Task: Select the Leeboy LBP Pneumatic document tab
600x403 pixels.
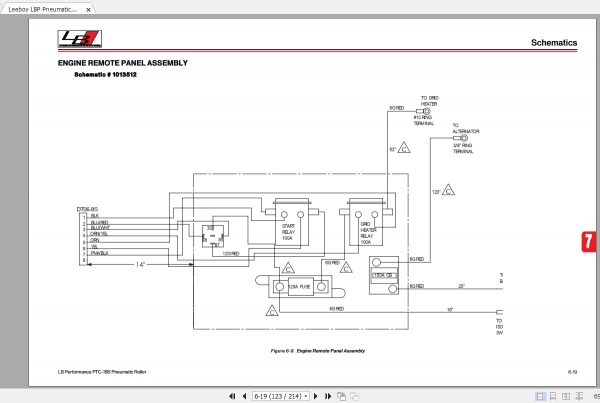Action: tap(43, 9)
